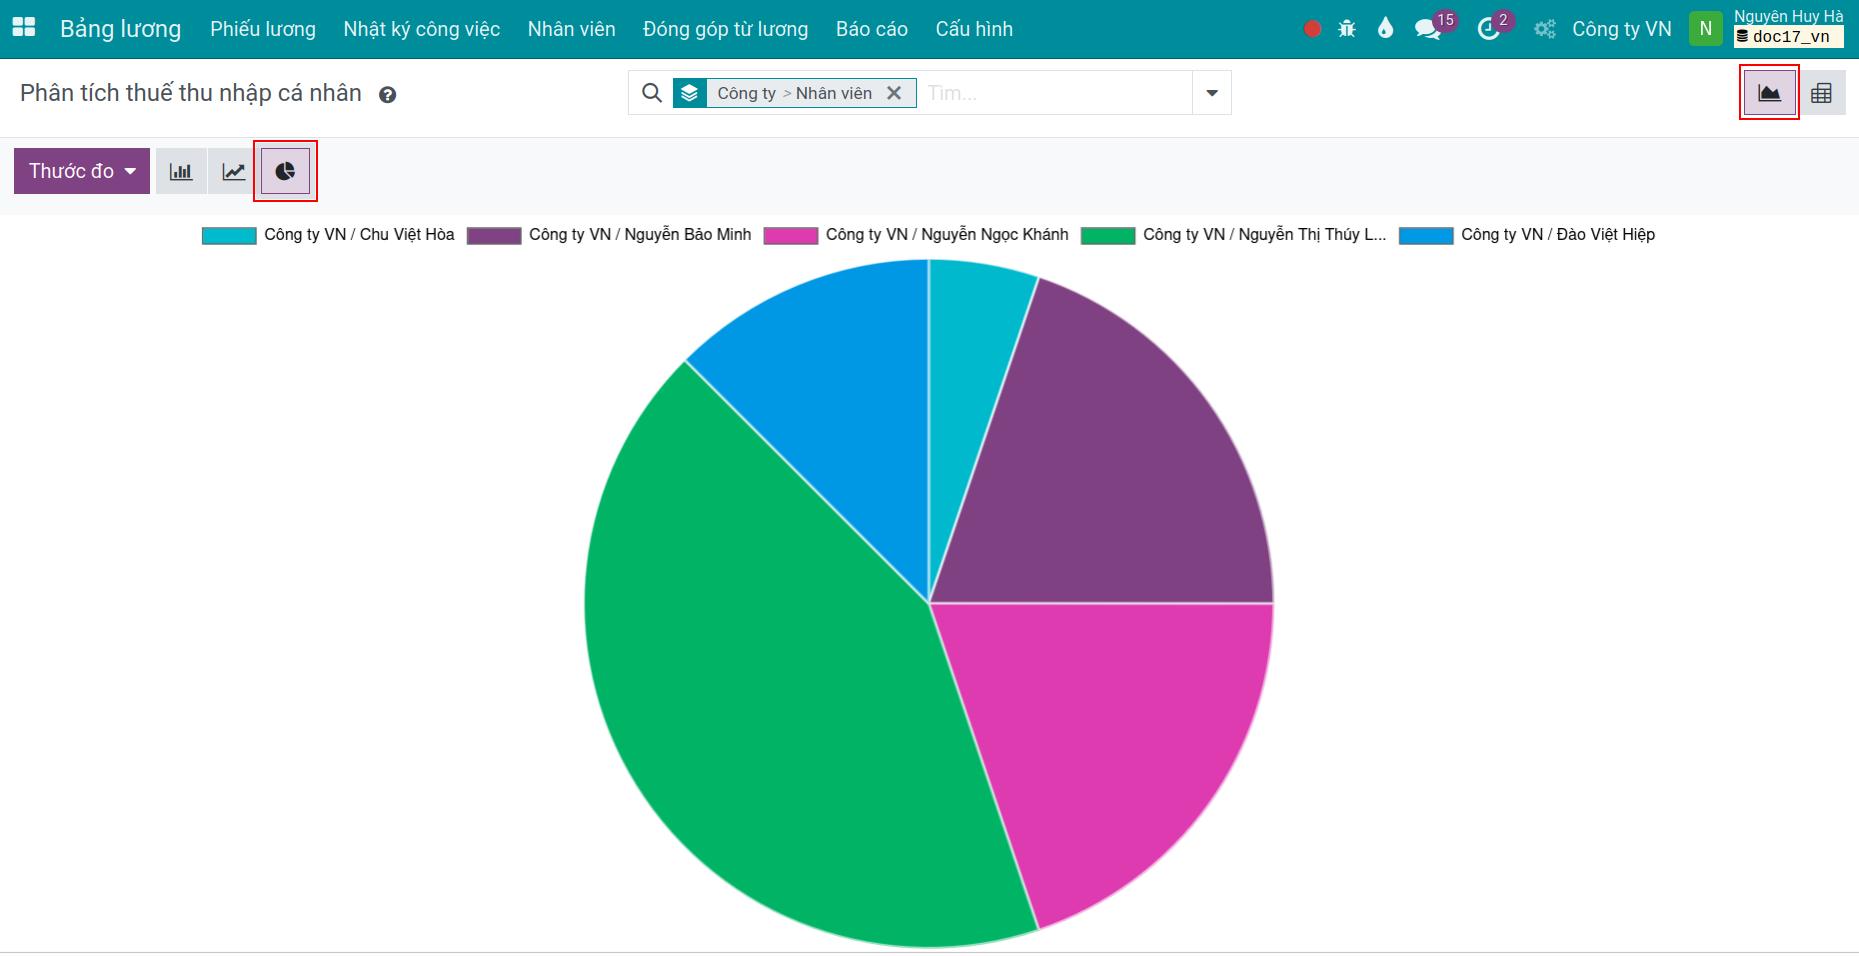Image resolution: width=1859 pixels, height=956 pixels.
Task: Select the pie chart mode
Action: pyautogui.click(x=285, y=171)
